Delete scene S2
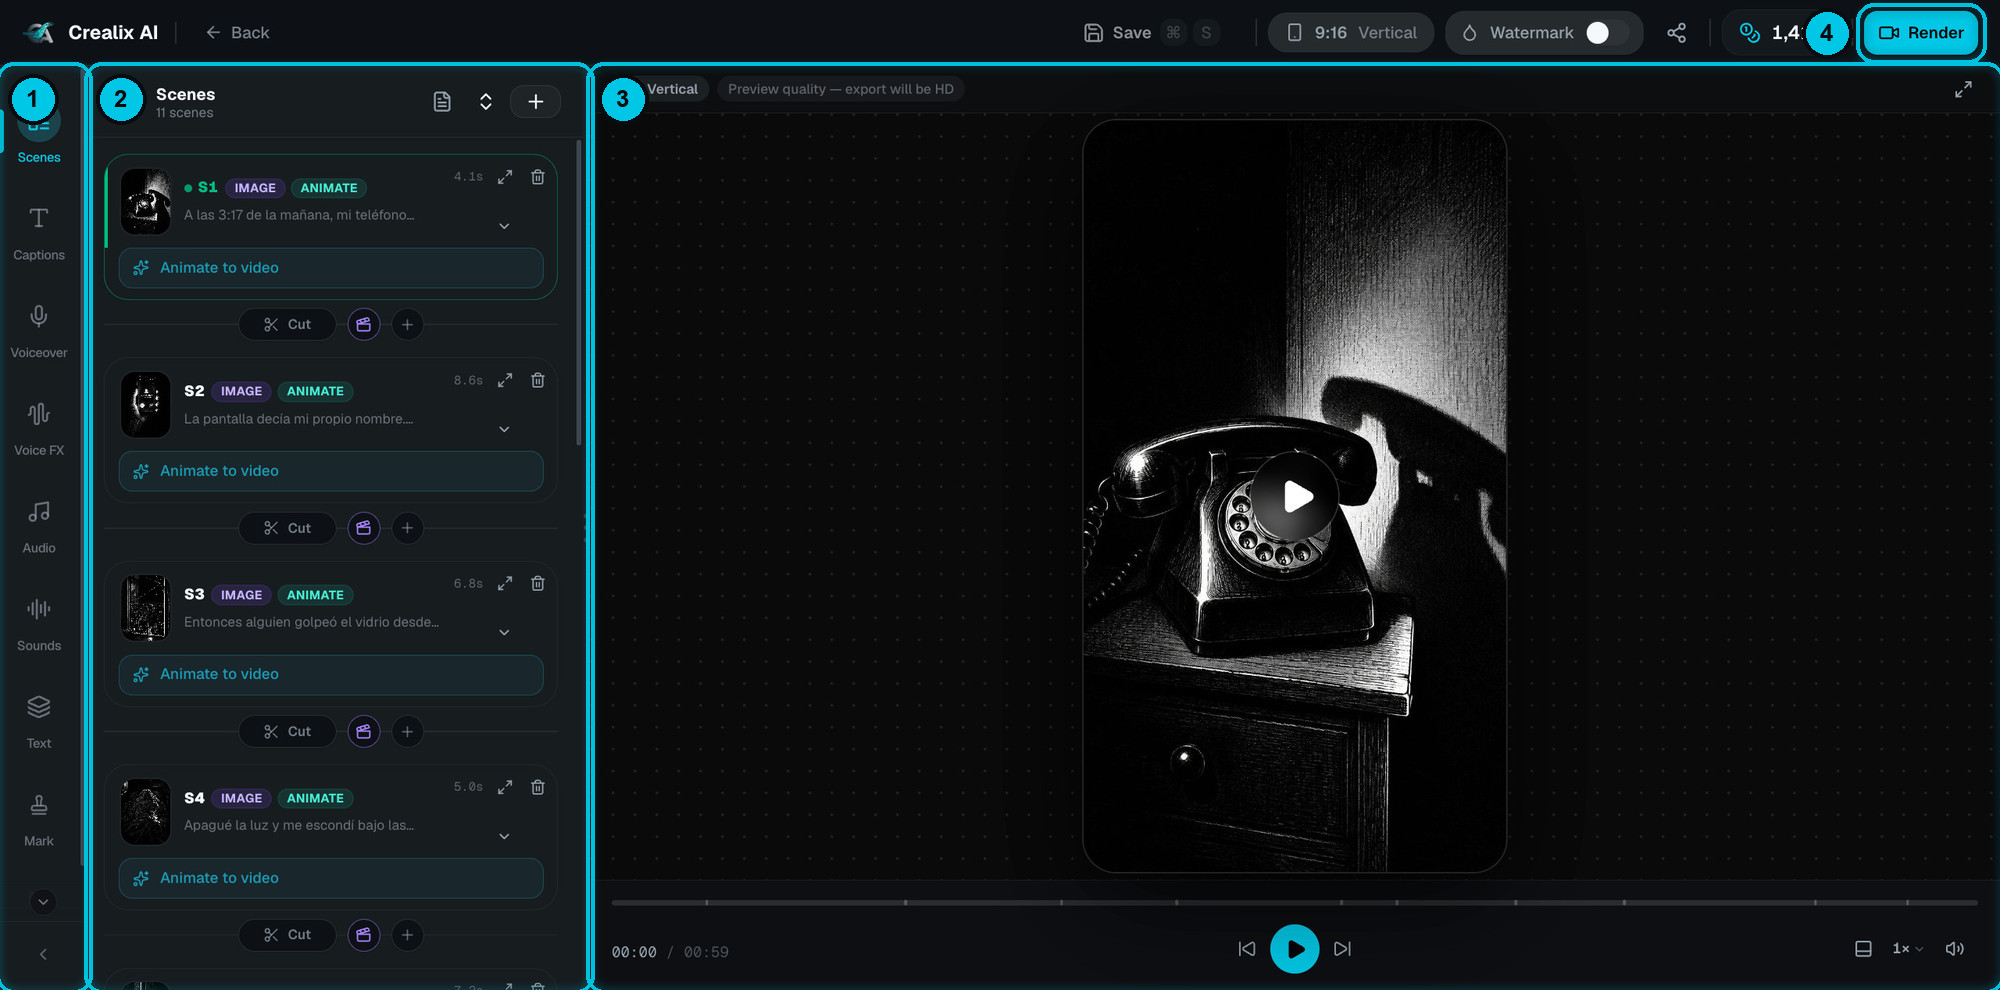 538,380
